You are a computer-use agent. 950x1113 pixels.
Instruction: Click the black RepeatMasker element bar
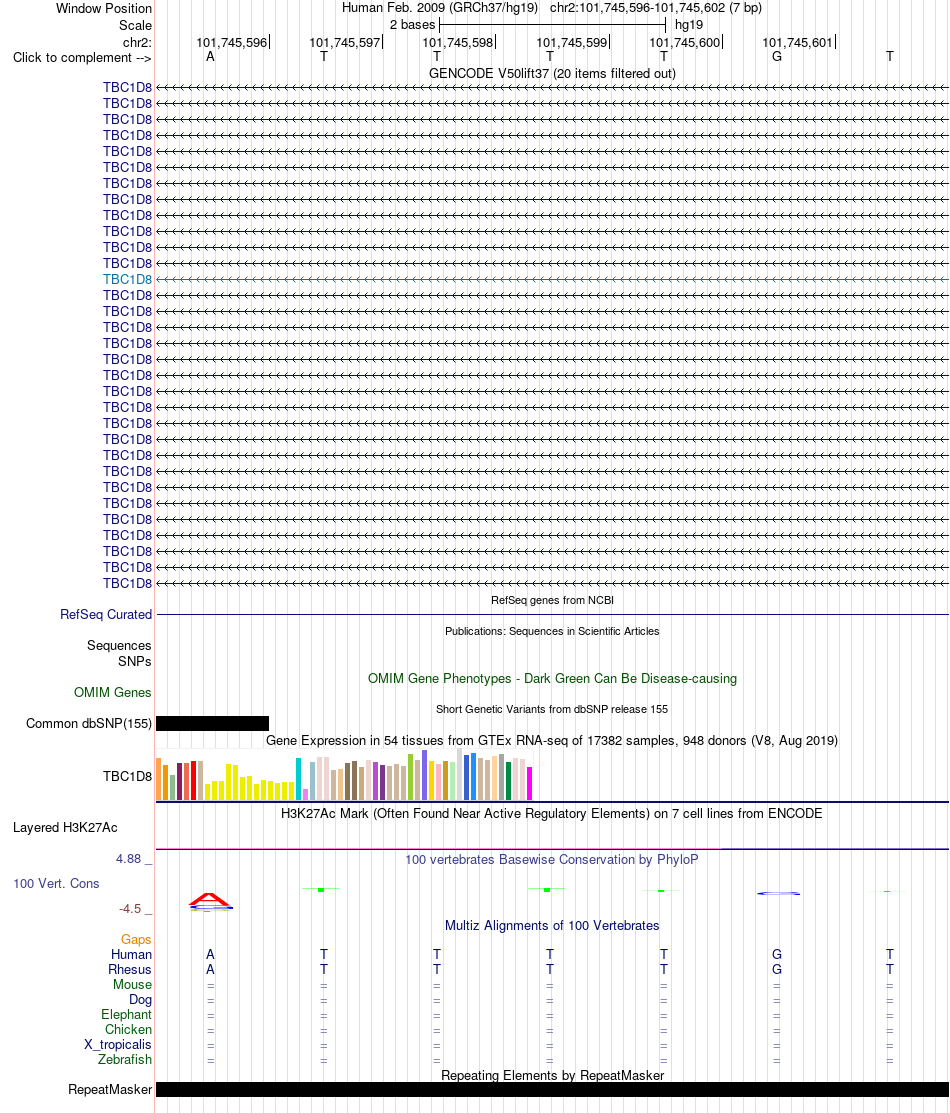point(552,1090)
